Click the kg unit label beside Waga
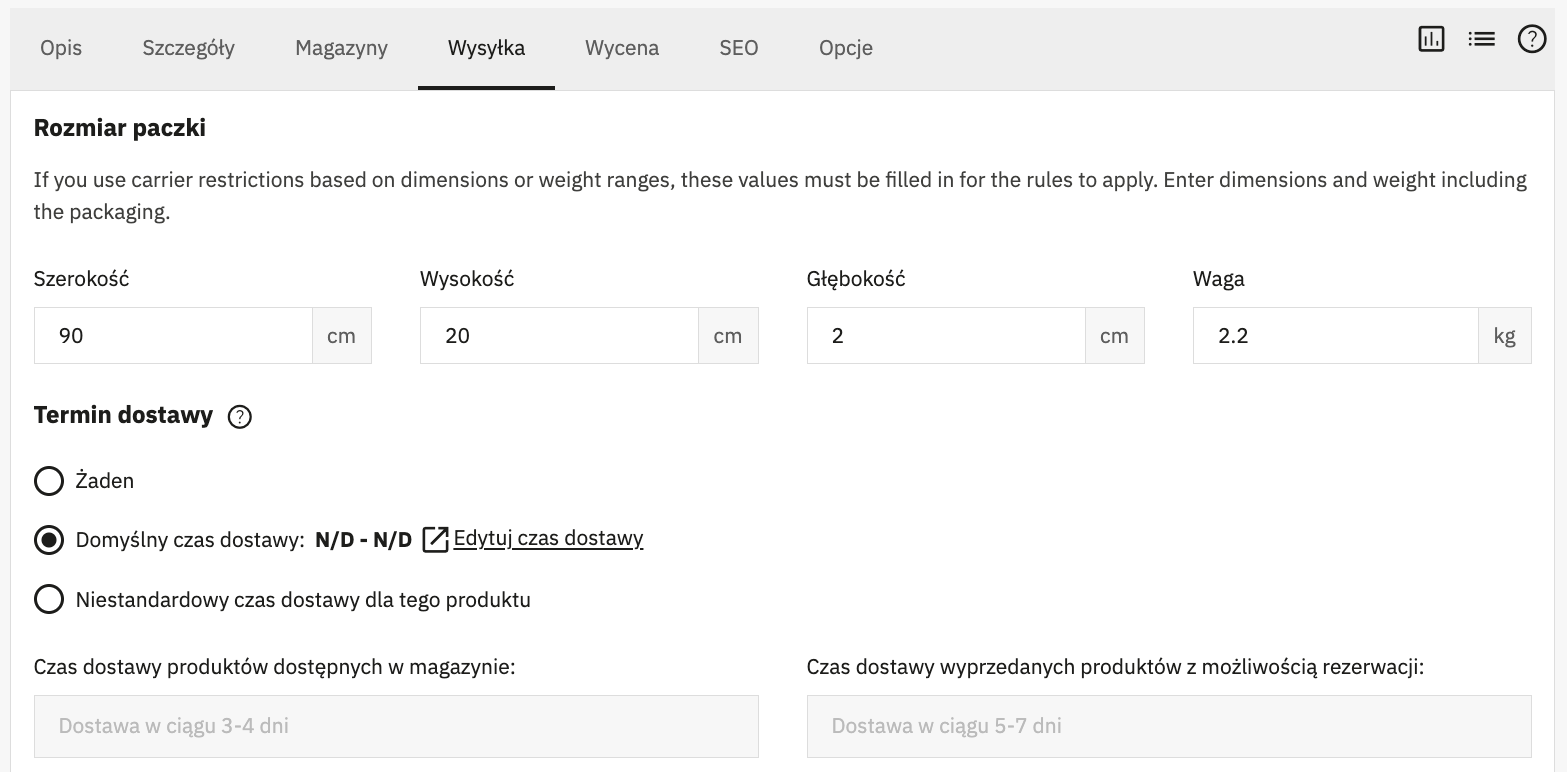Screen dimensions: 1567x772 coord(1505,336)
